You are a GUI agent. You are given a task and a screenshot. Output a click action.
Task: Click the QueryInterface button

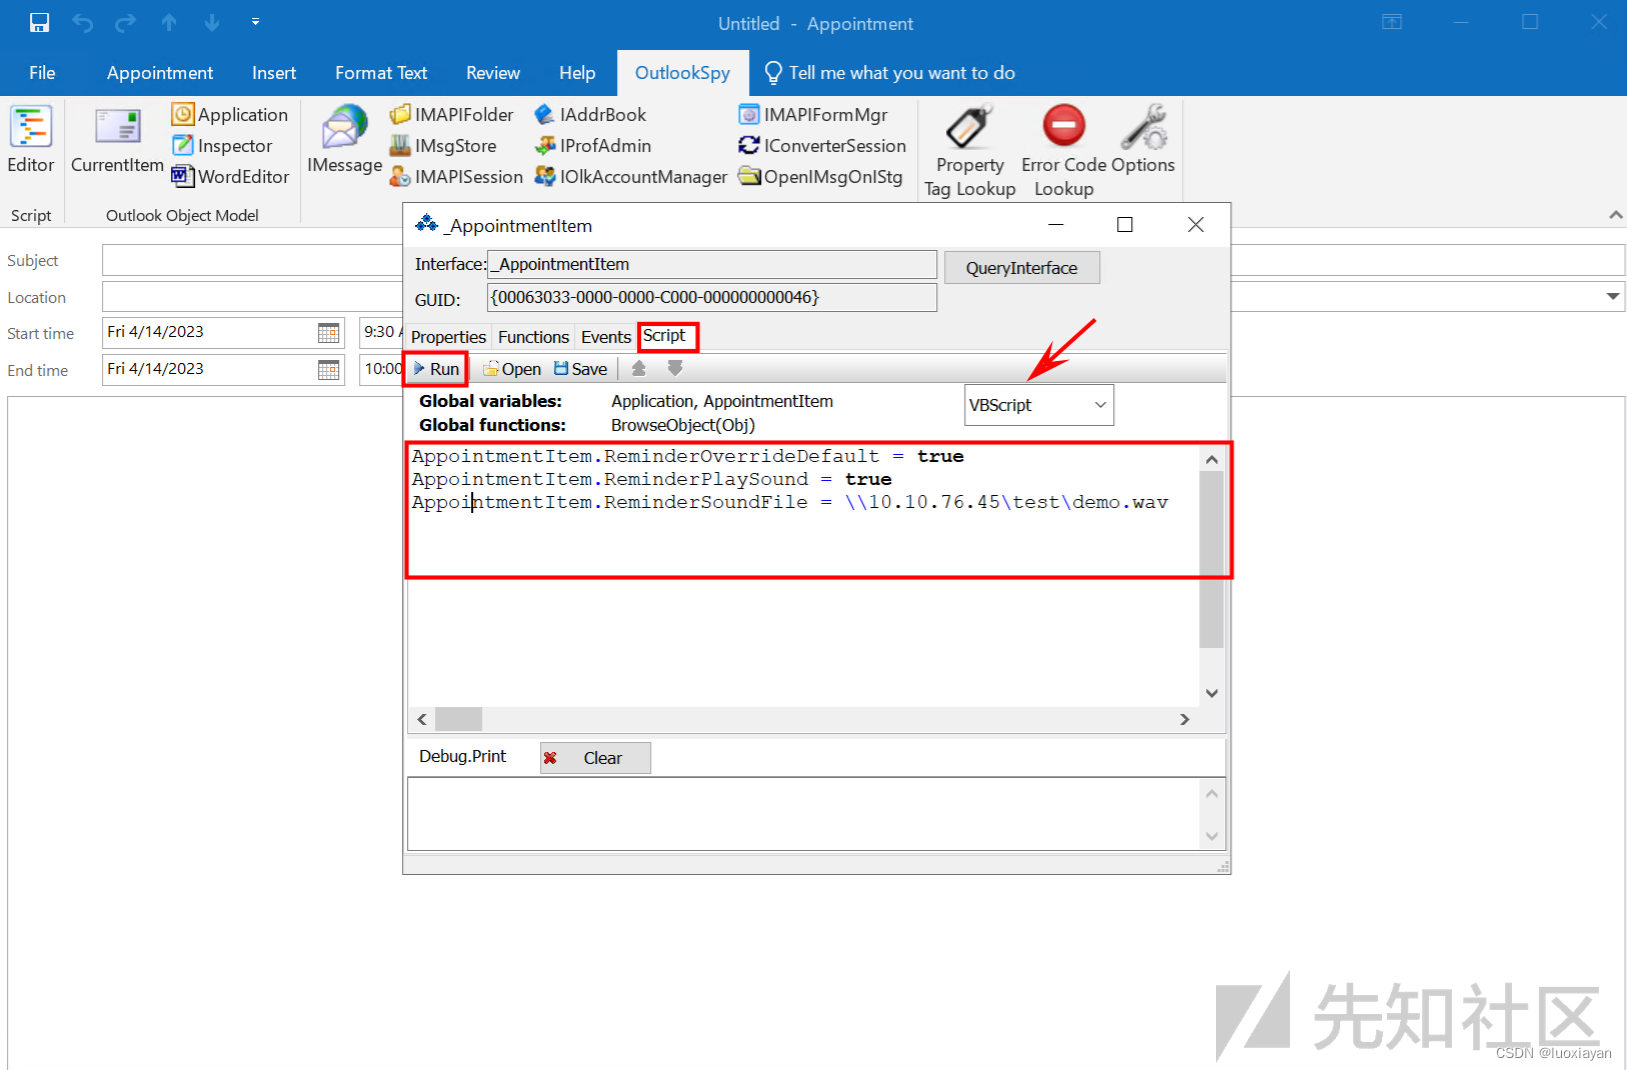[1021, 267]
